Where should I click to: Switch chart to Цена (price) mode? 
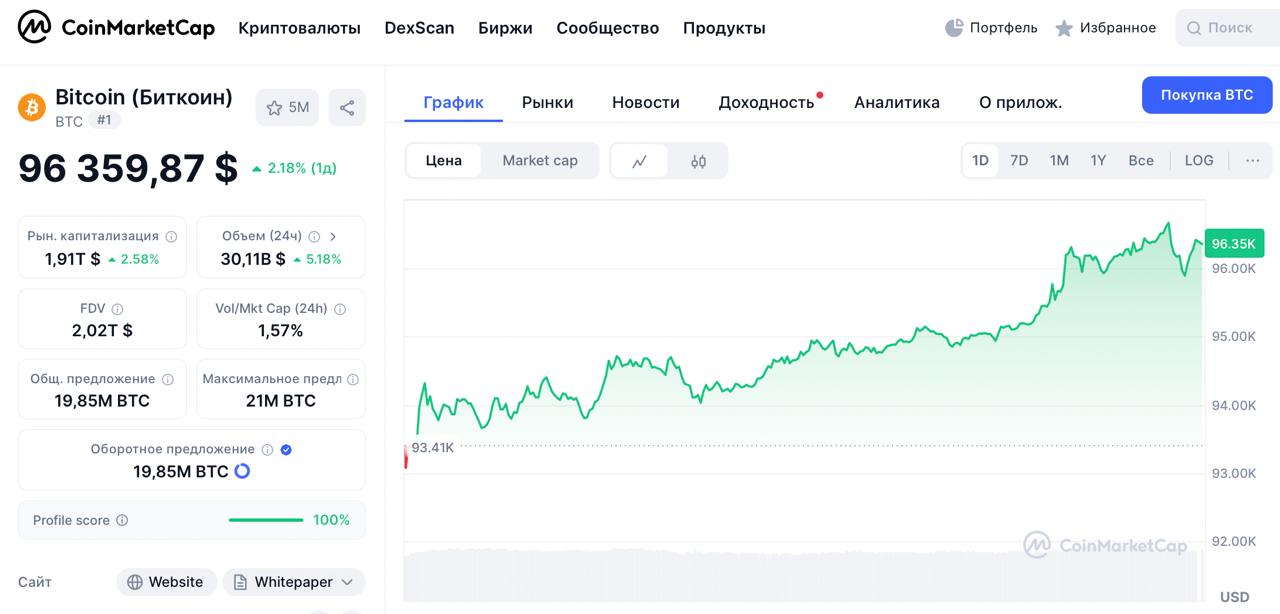click(x=444, y=161)
